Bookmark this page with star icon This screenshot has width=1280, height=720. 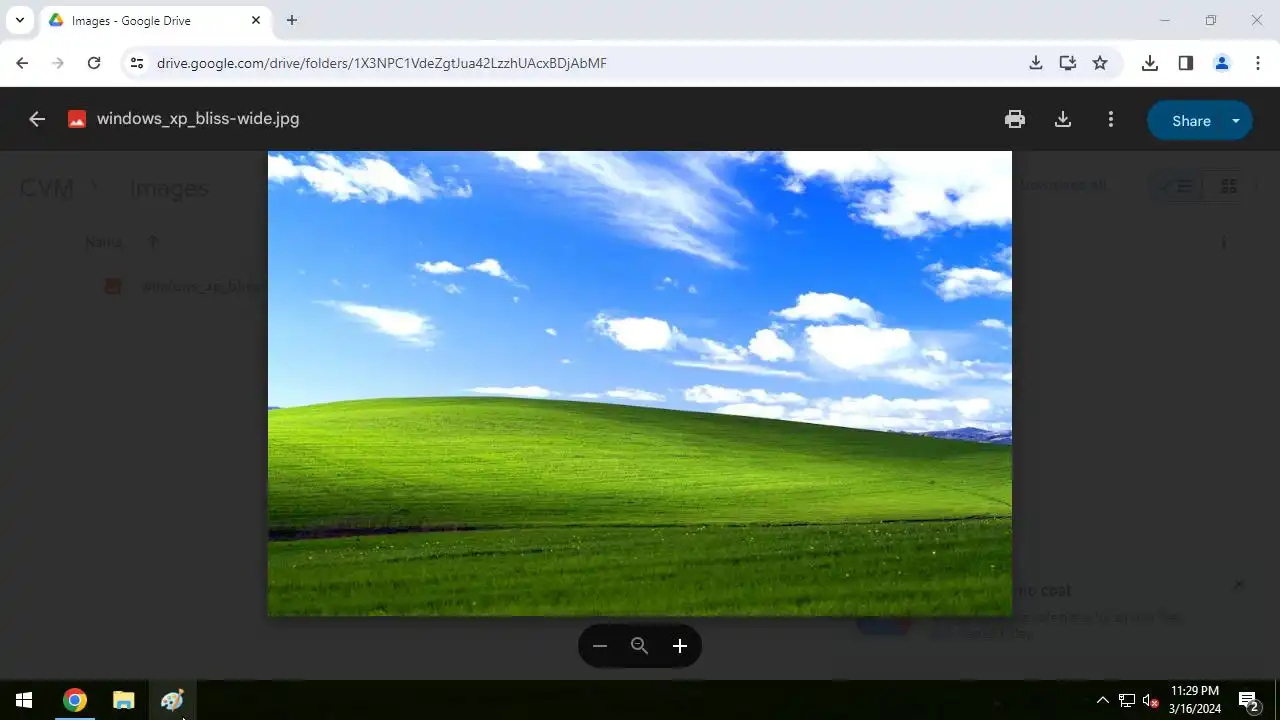[x=1100, y=63]
